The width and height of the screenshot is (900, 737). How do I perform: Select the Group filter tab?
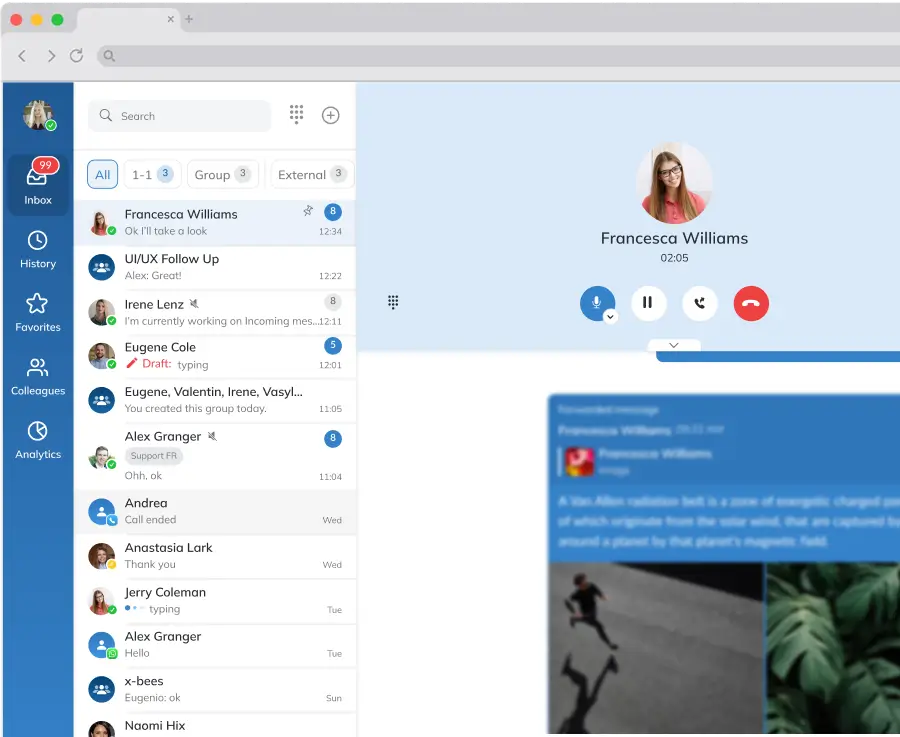(x=222, y=174)
